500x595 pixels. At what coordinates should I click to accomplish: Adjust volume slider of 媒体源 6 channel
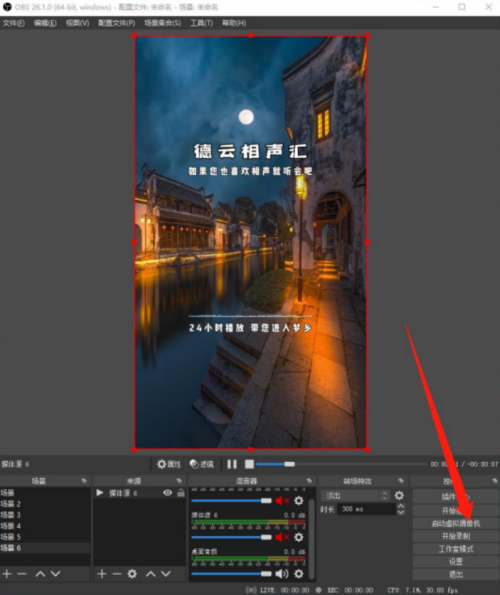click(x=231, y=537)
